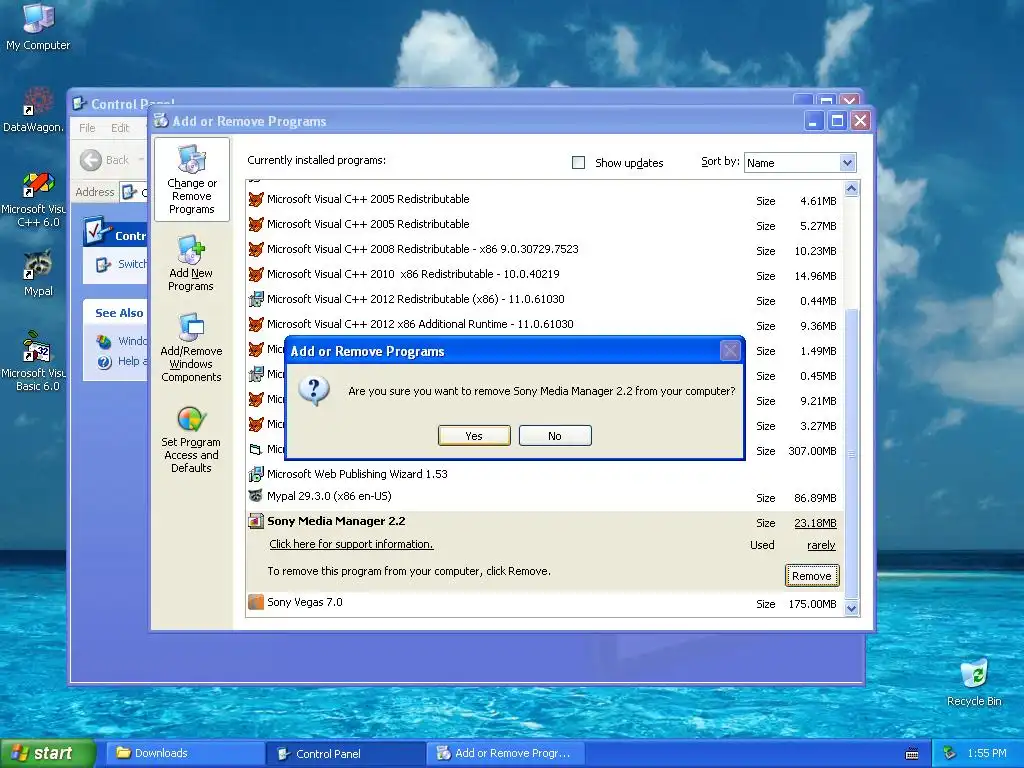
Task: Click Sony Media Manager 2.2 list icon
Action: tap(256, 521)
